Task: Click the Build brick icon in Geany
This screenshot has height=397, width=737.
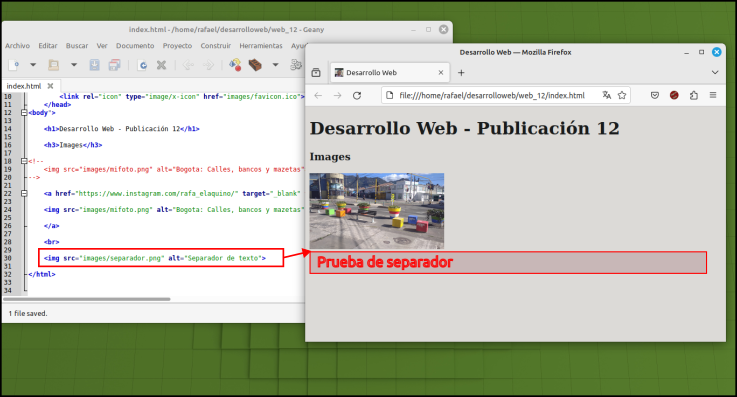Action: pos(255,65)
